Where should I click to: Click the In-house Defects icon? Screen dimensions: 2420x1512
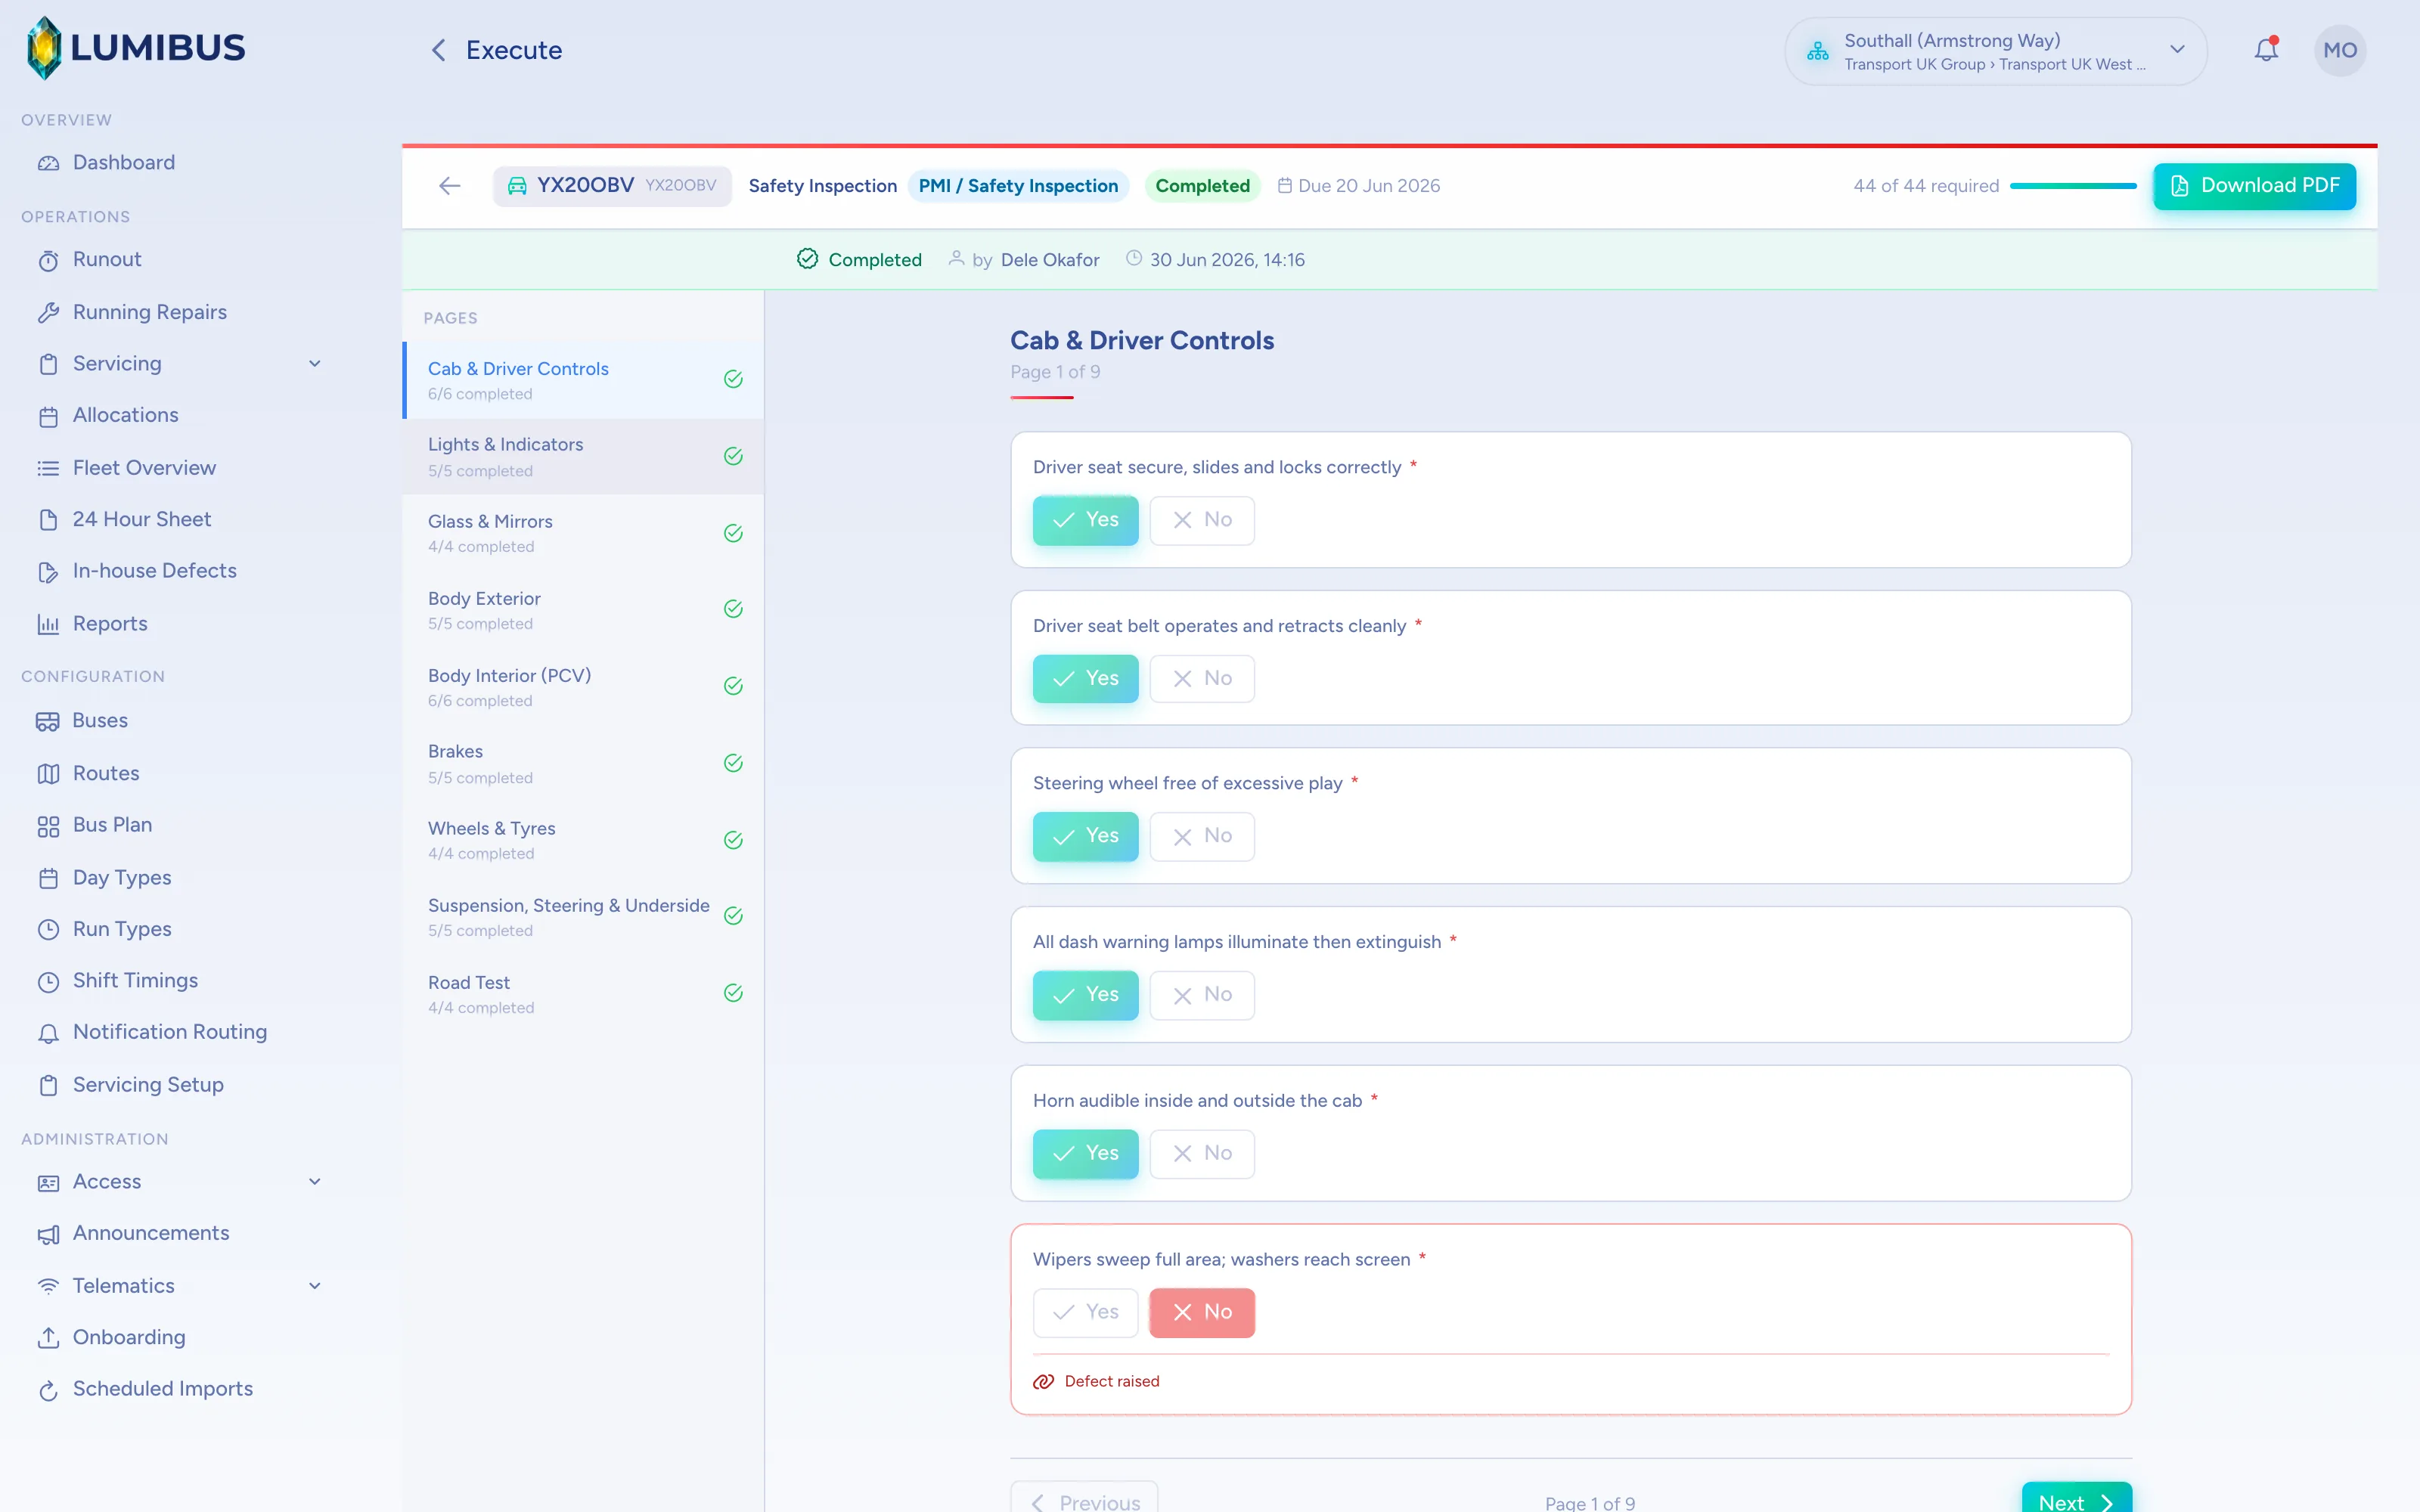click(48, 572)
